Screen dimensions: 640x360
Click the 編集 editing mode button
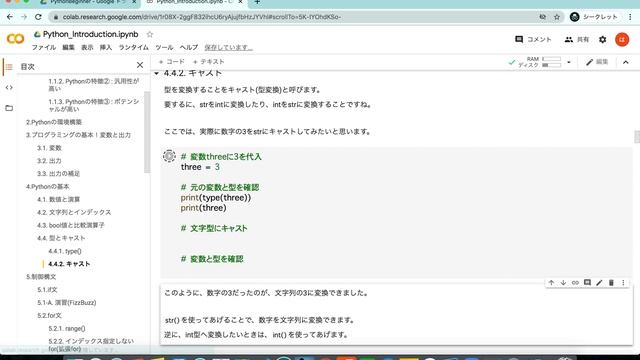pyautogui.click(x=597, y=62)
